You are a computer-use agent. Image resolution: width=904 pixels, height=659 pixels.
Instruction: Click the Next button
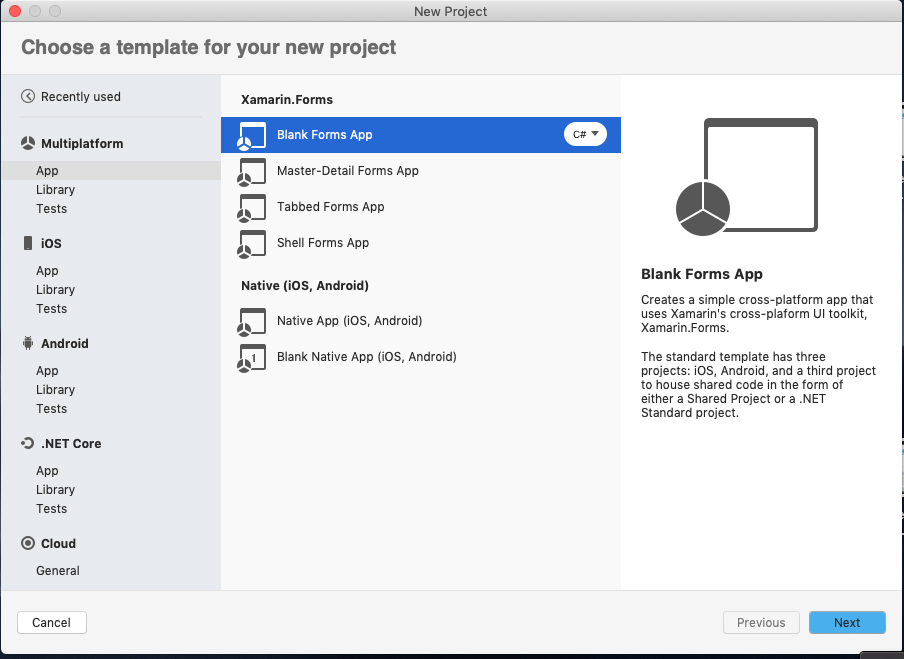846,622
